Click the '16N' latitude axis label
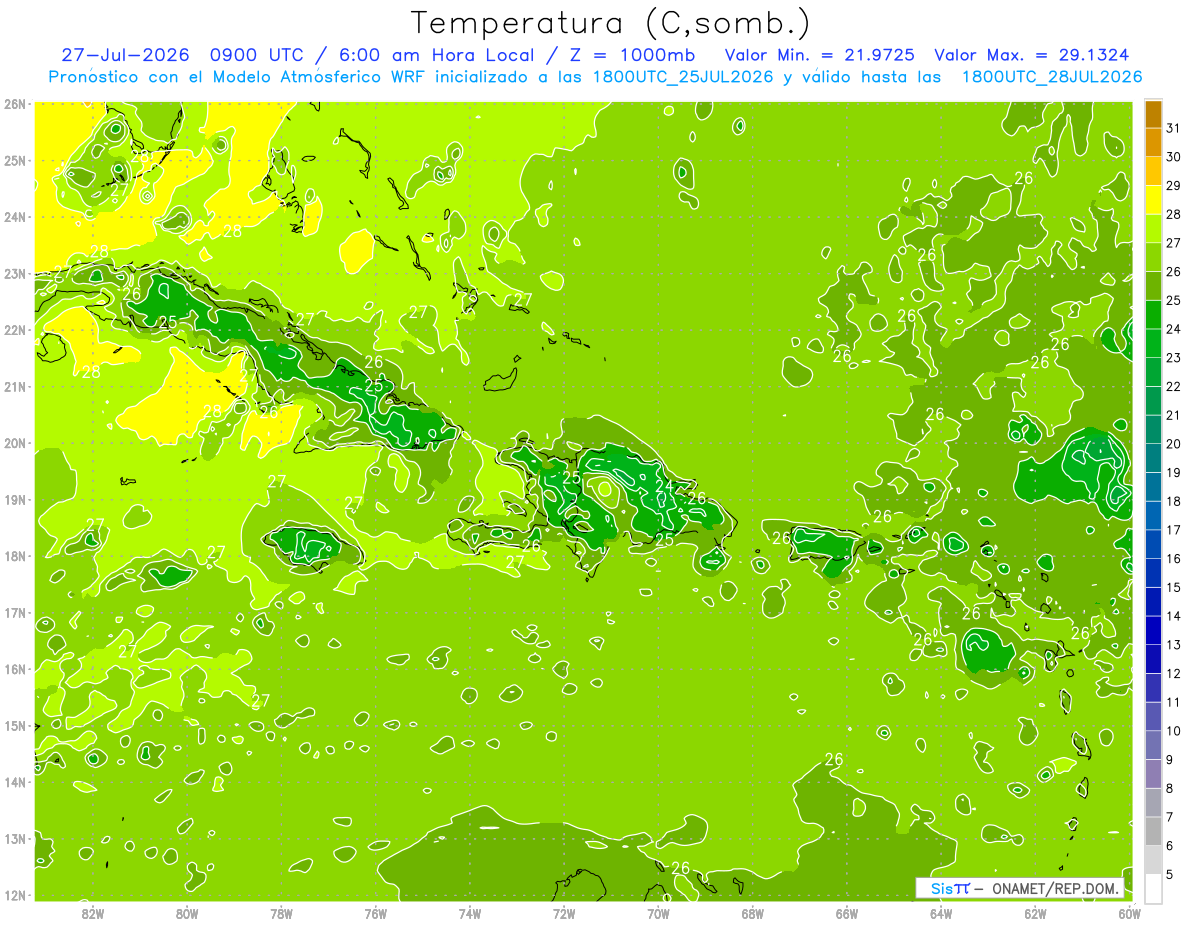 click(15, 669)
